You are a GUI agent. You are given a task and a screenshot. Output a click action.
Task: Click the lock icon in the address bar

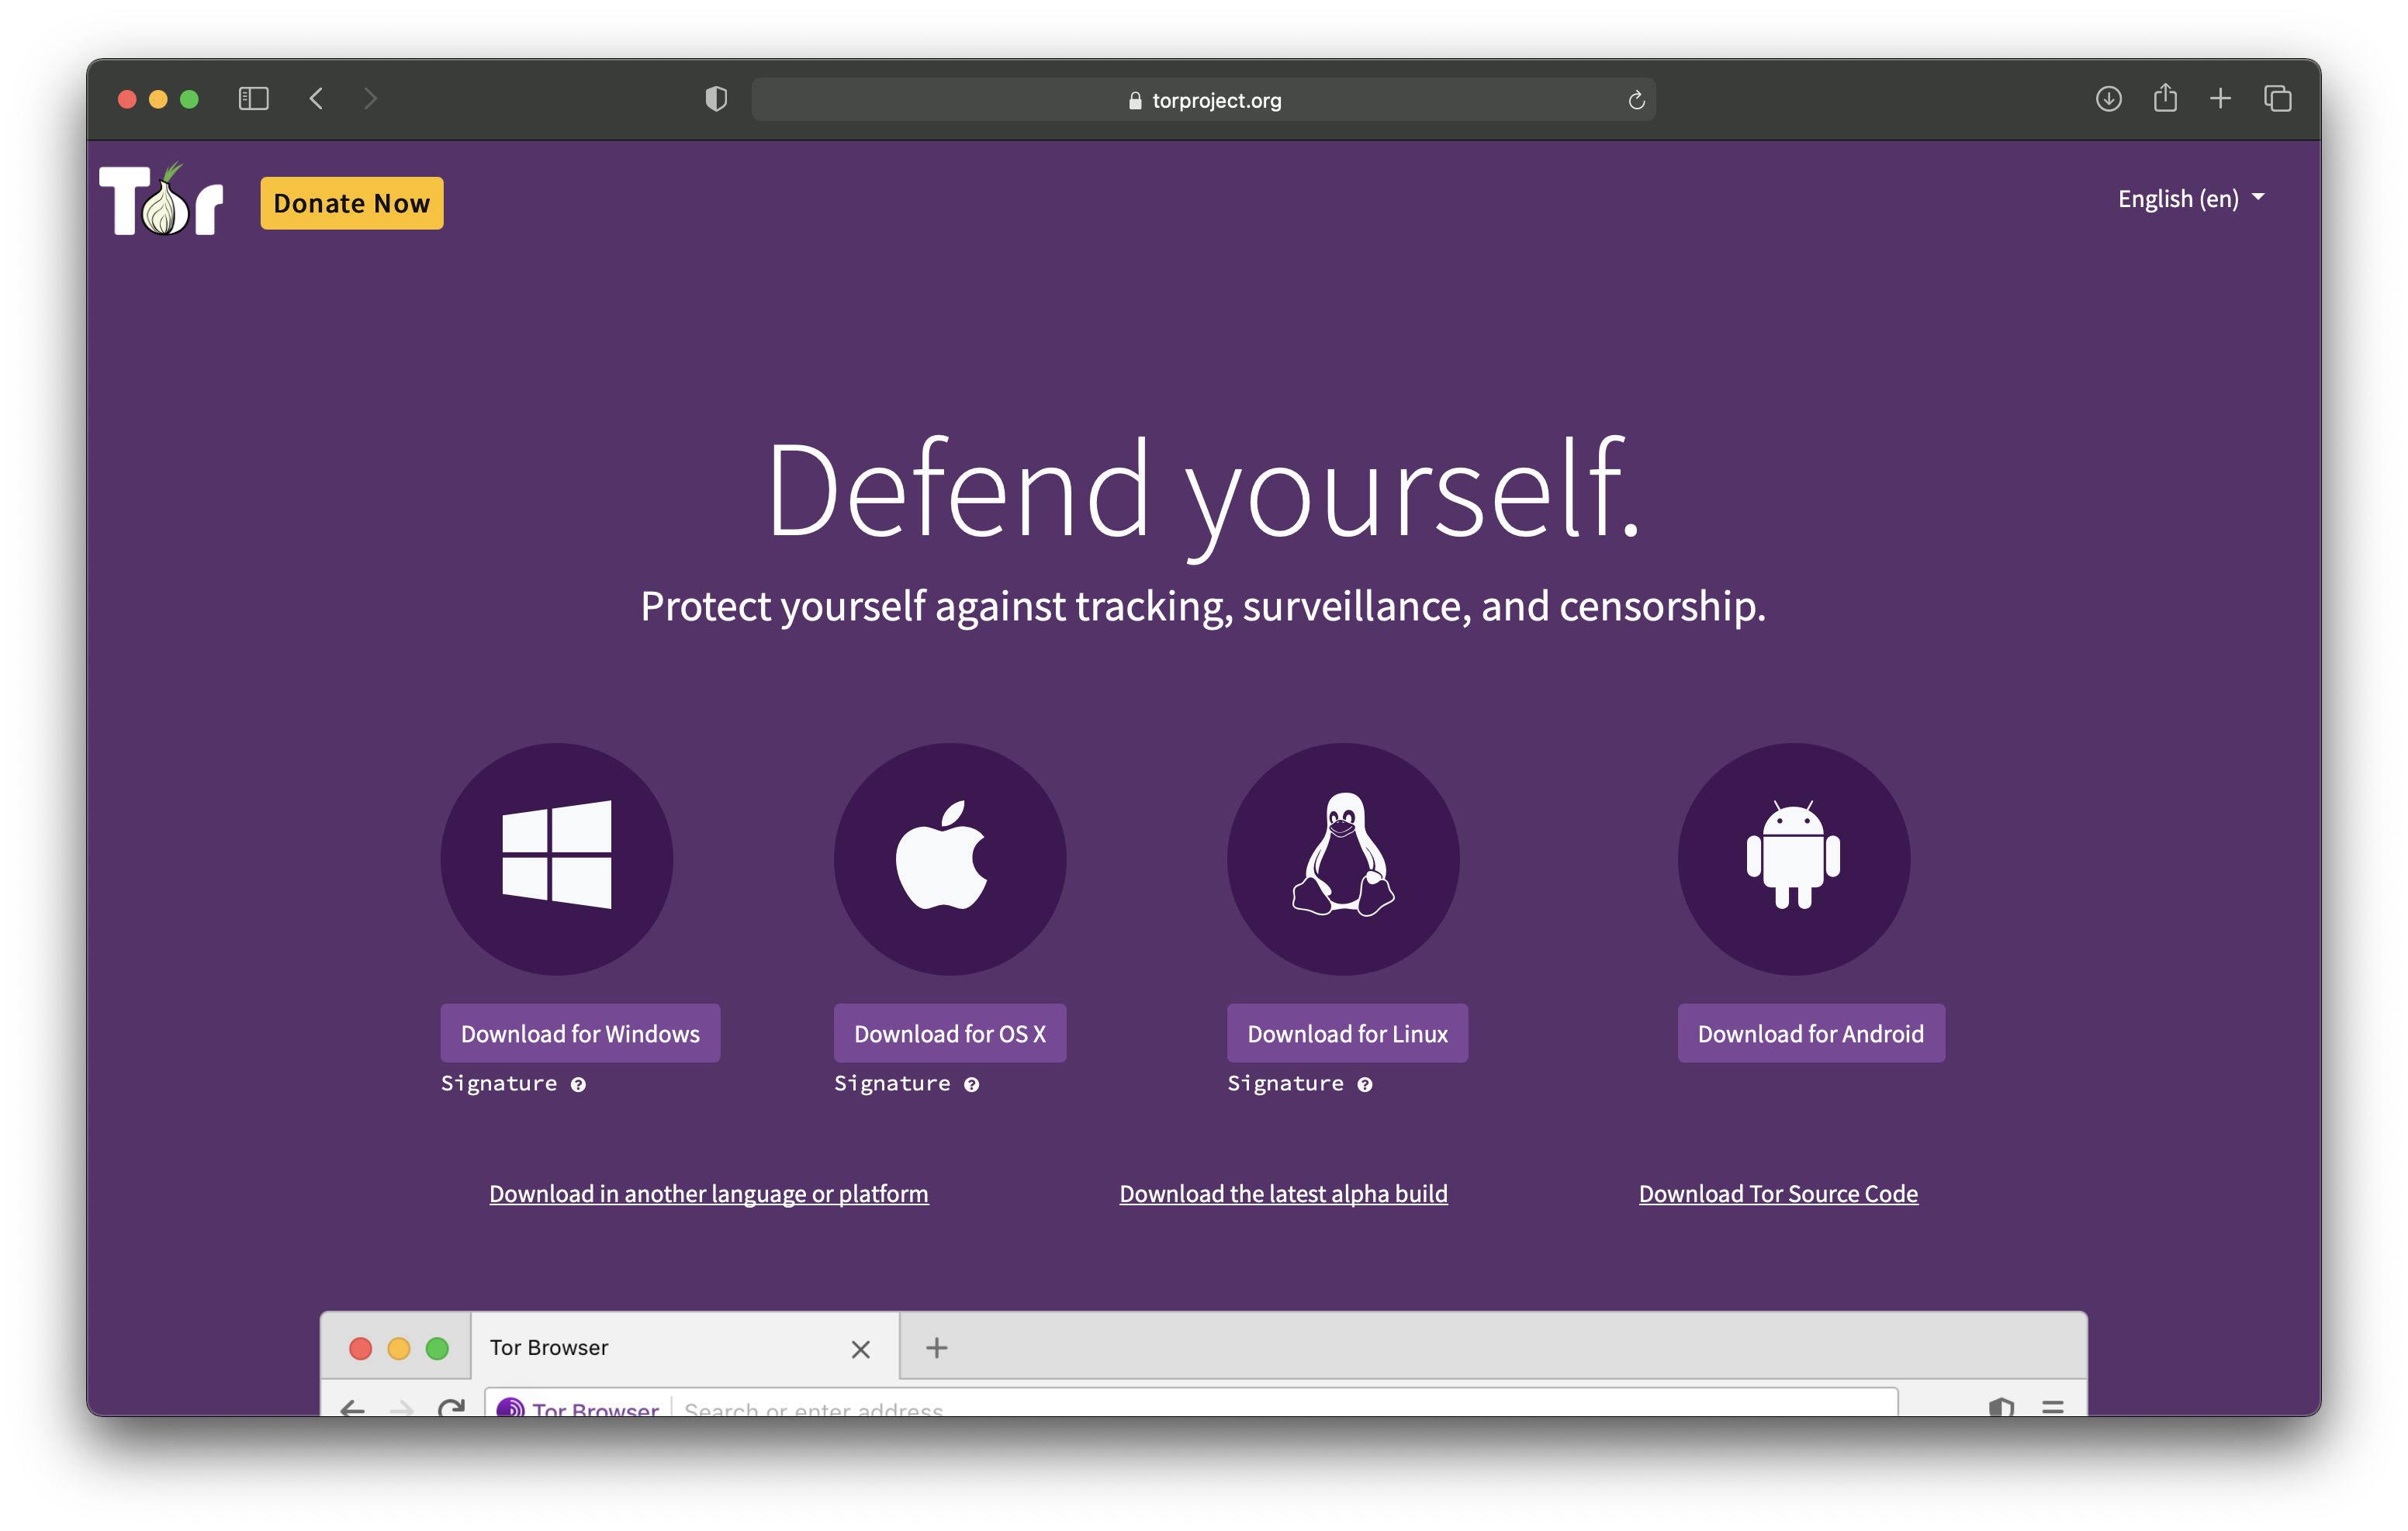1135,100
